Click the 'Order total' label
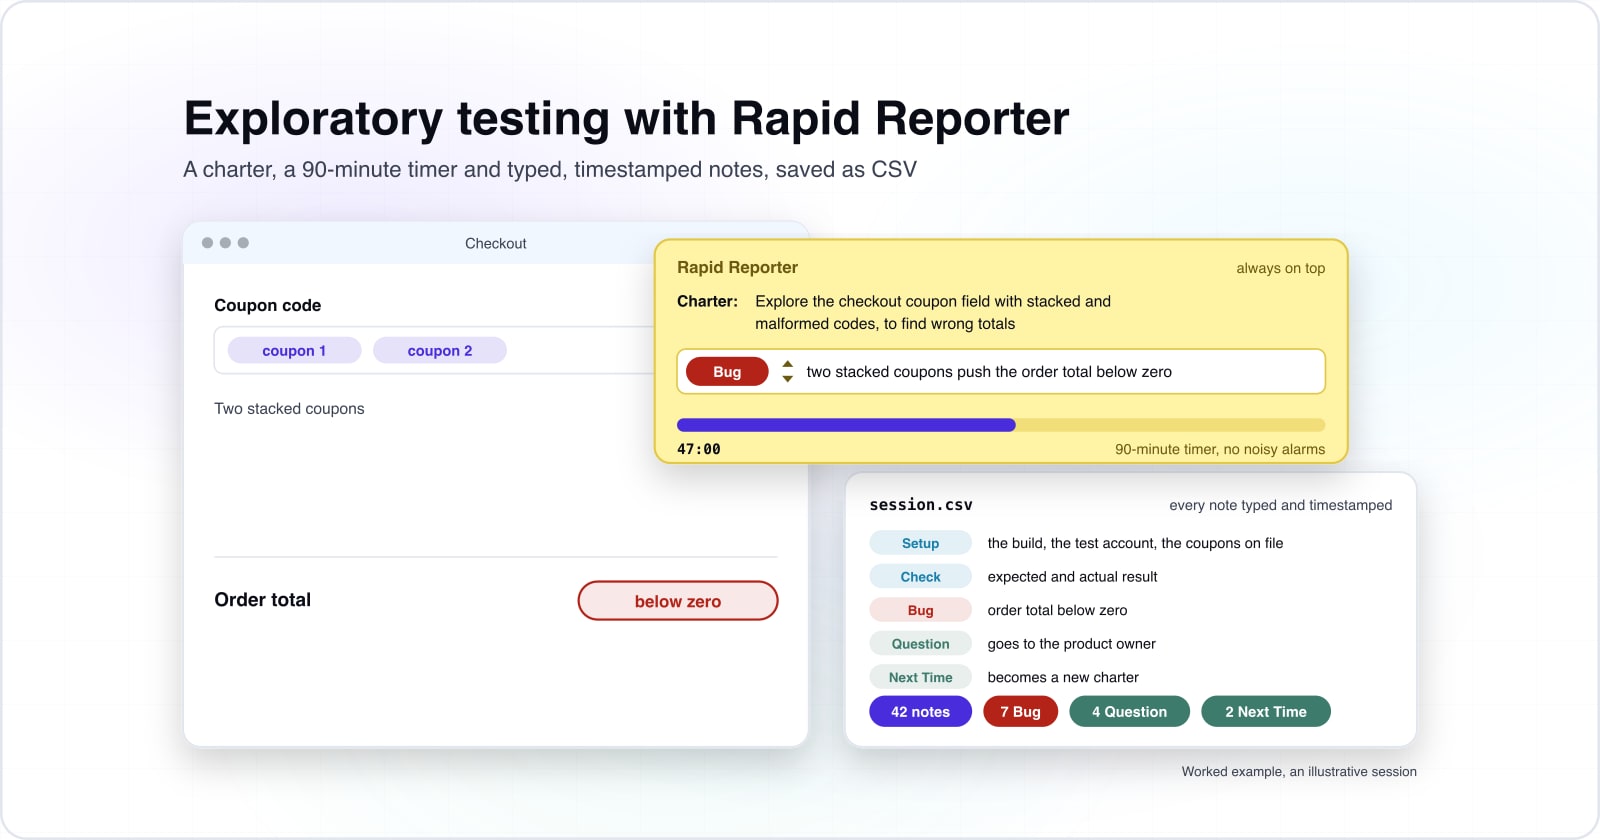Viewport: 1600px width, 840px height. point(262,600)
